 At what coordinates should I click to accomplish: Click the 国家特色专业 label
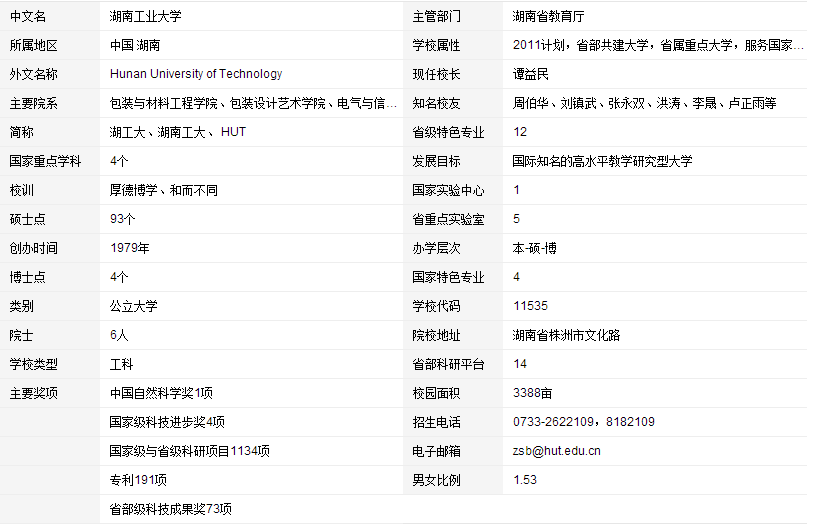point(449,277)
